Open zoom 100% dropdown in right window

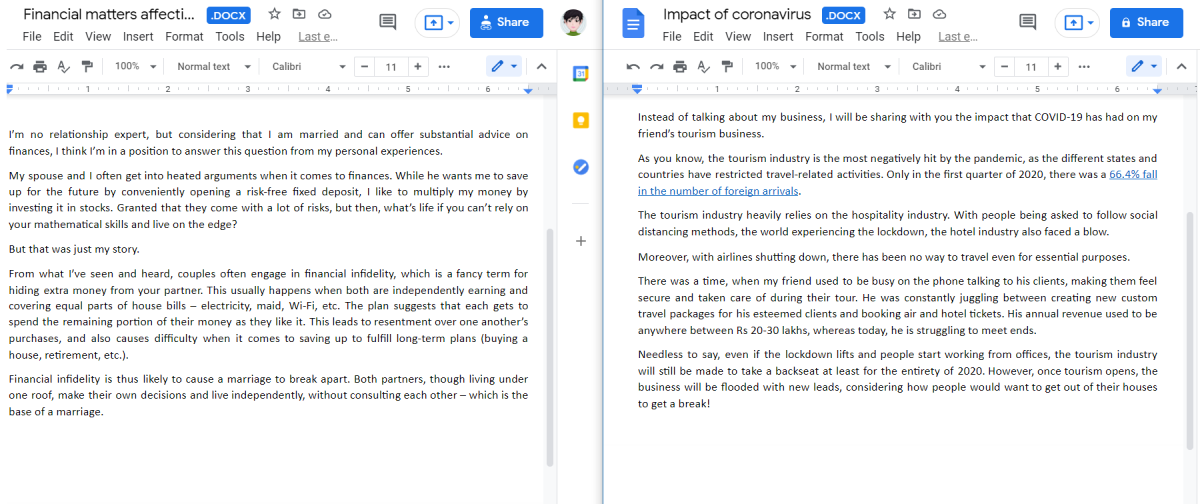point(776,67)
